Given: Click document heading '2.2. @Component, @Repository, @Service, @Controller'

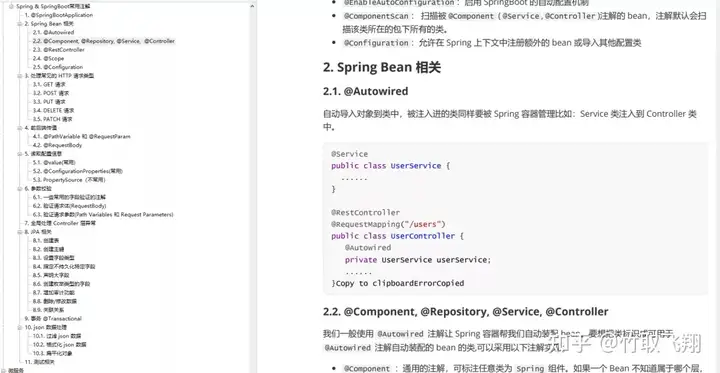Looking at the screenshot, I should click(x=466, y=312).
